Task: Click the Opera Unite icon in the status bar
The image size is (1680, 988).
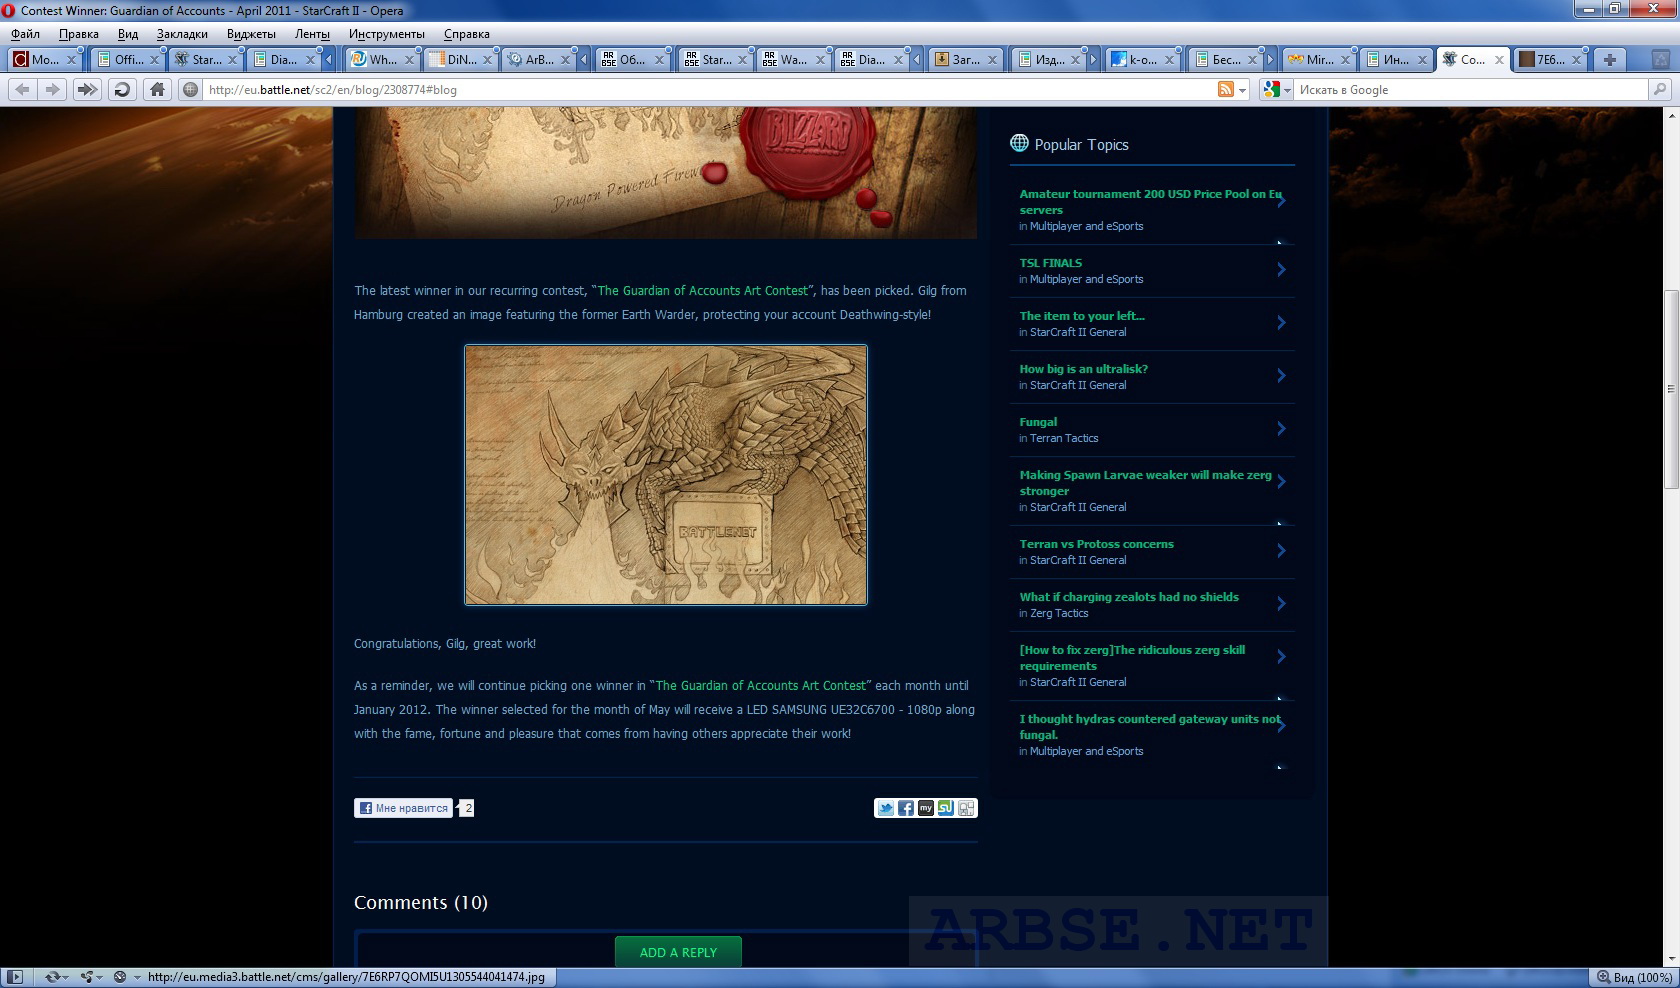Action: tap(87, 977)
